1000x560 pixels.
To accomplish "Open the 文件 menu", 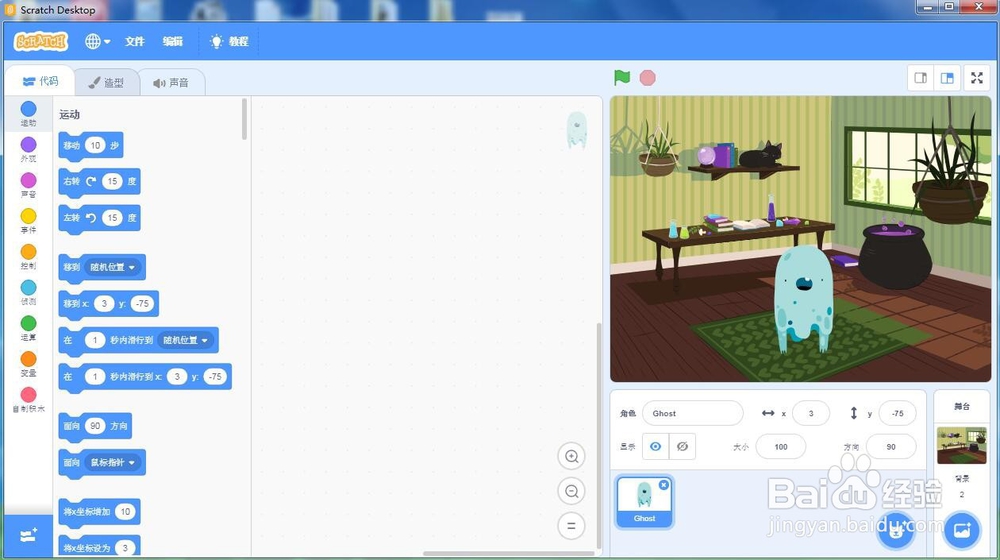I will (x=135, y=41).
